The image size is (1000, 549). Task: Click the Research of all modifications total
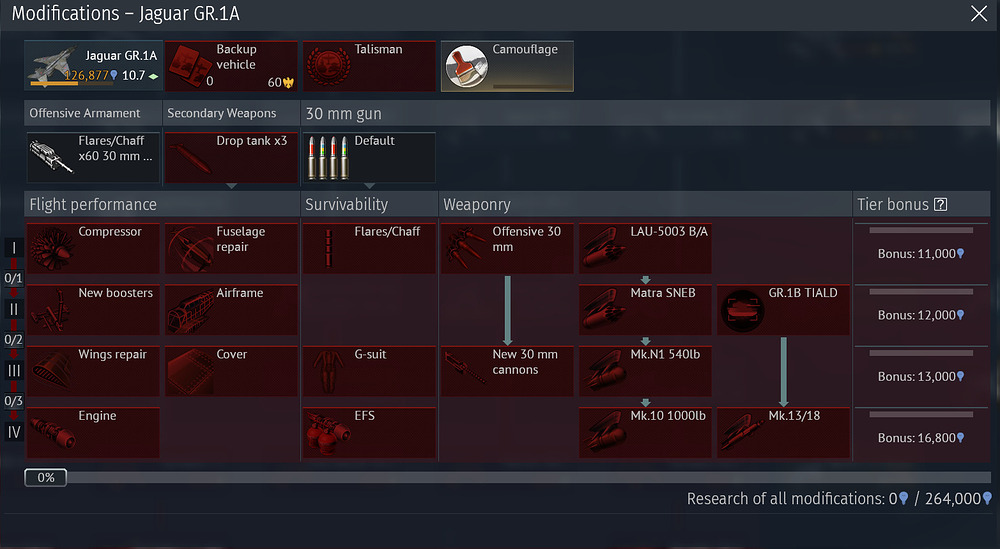[x=839, y=499]
